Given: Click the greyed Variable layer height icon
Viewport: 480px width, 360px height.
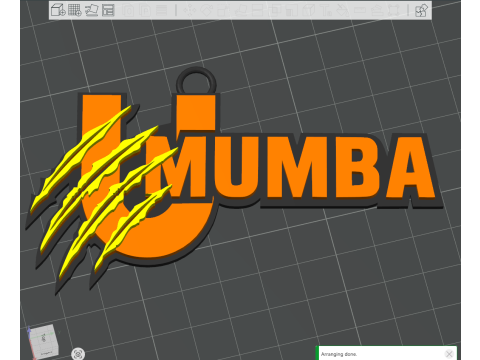Looking at the screenshot, I should [x=162, y=10].
